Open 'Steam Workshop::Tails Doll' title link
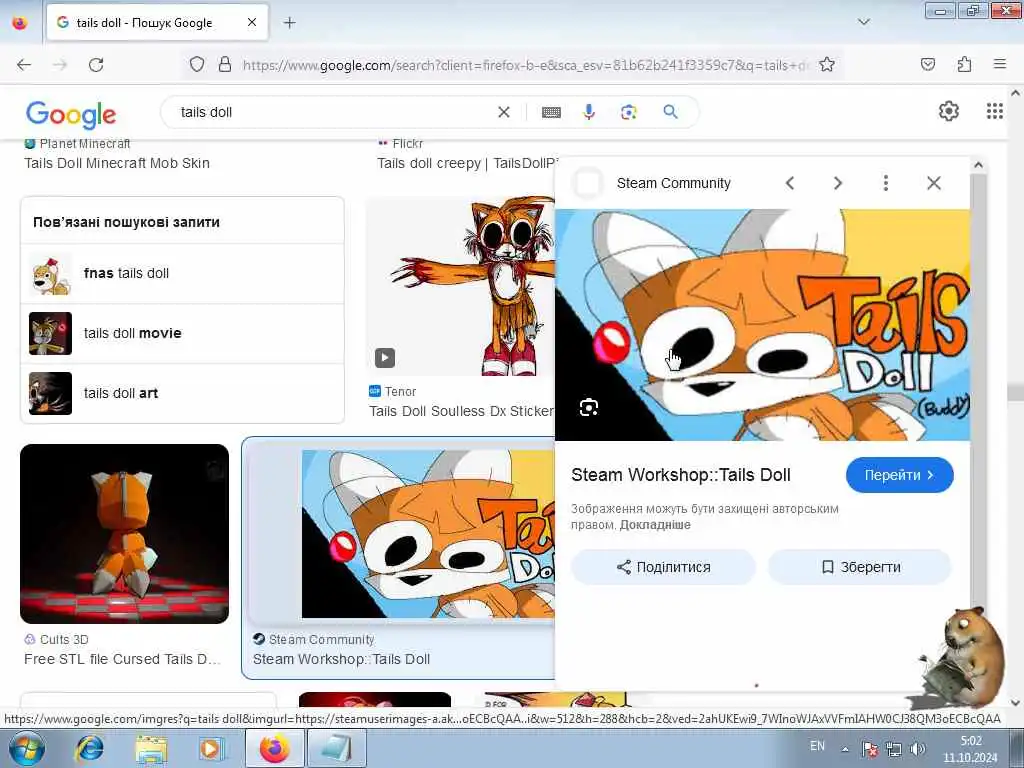 680,475
